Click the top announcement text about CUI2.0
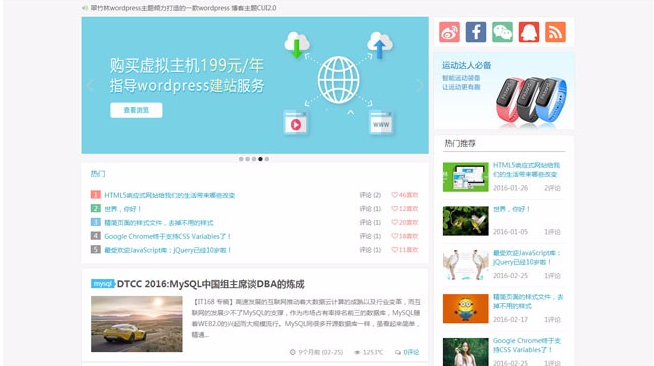 coord(184,8)
